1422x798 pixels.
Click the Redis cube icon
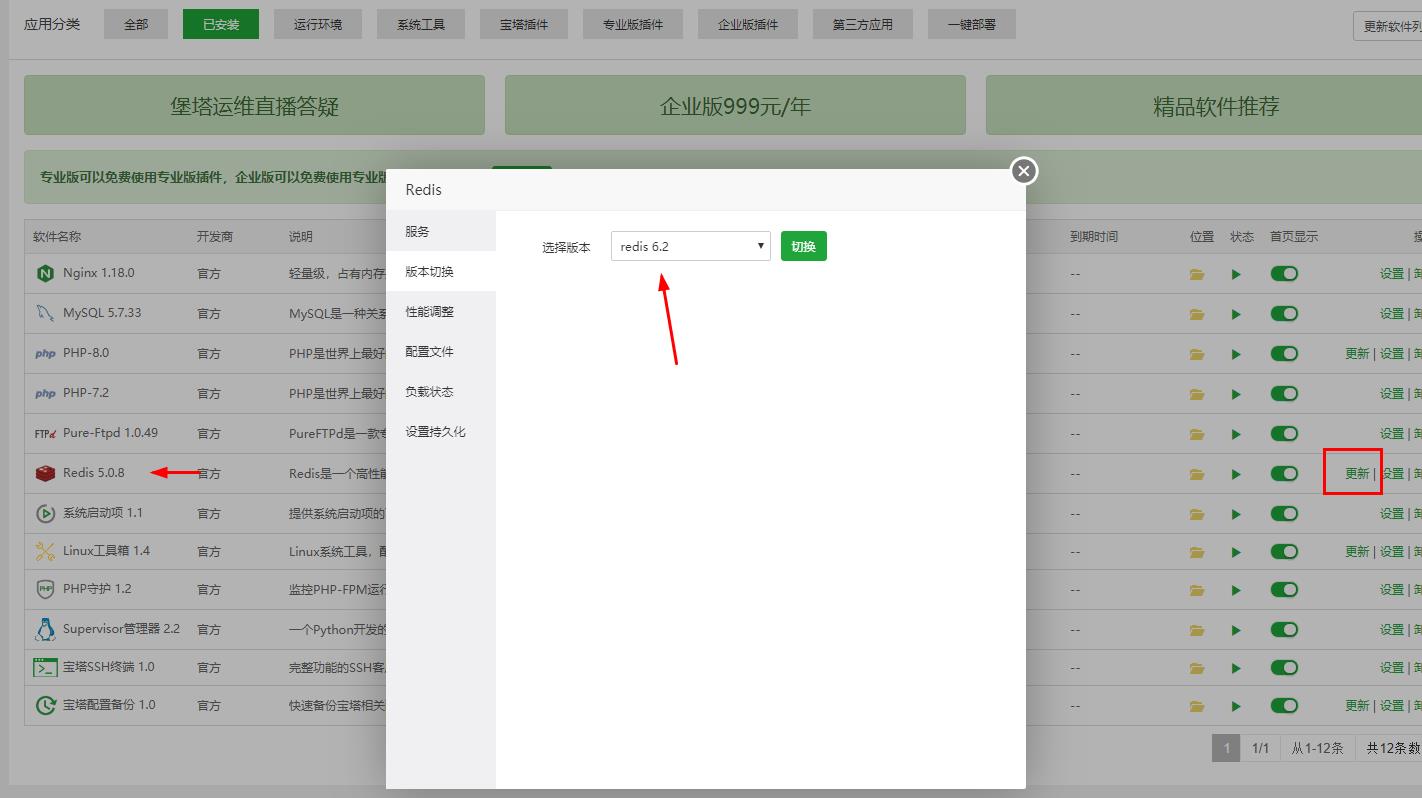(44, 471)
